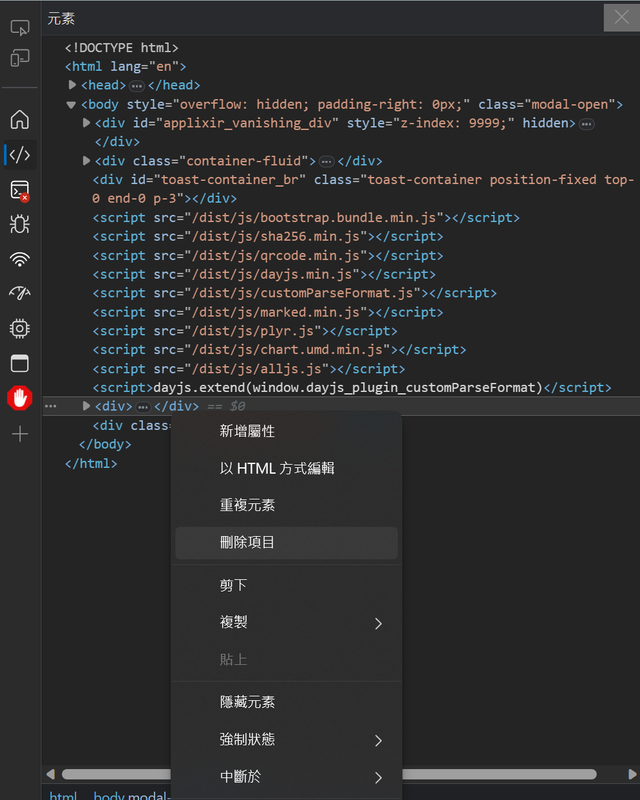640x800 pixels.
Task: Show applixir_vanishing_div collapsed contents ellipsis
Action: [x=586, y=124]
